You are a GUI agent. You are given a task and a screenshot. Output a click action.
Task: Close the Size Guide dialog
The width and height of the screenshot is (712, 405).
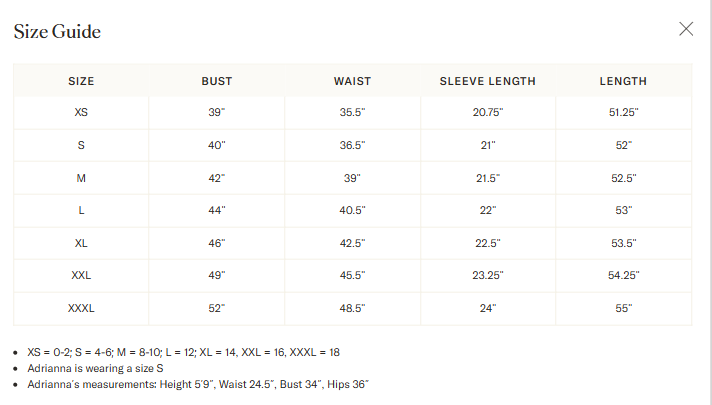click(686, 29)
